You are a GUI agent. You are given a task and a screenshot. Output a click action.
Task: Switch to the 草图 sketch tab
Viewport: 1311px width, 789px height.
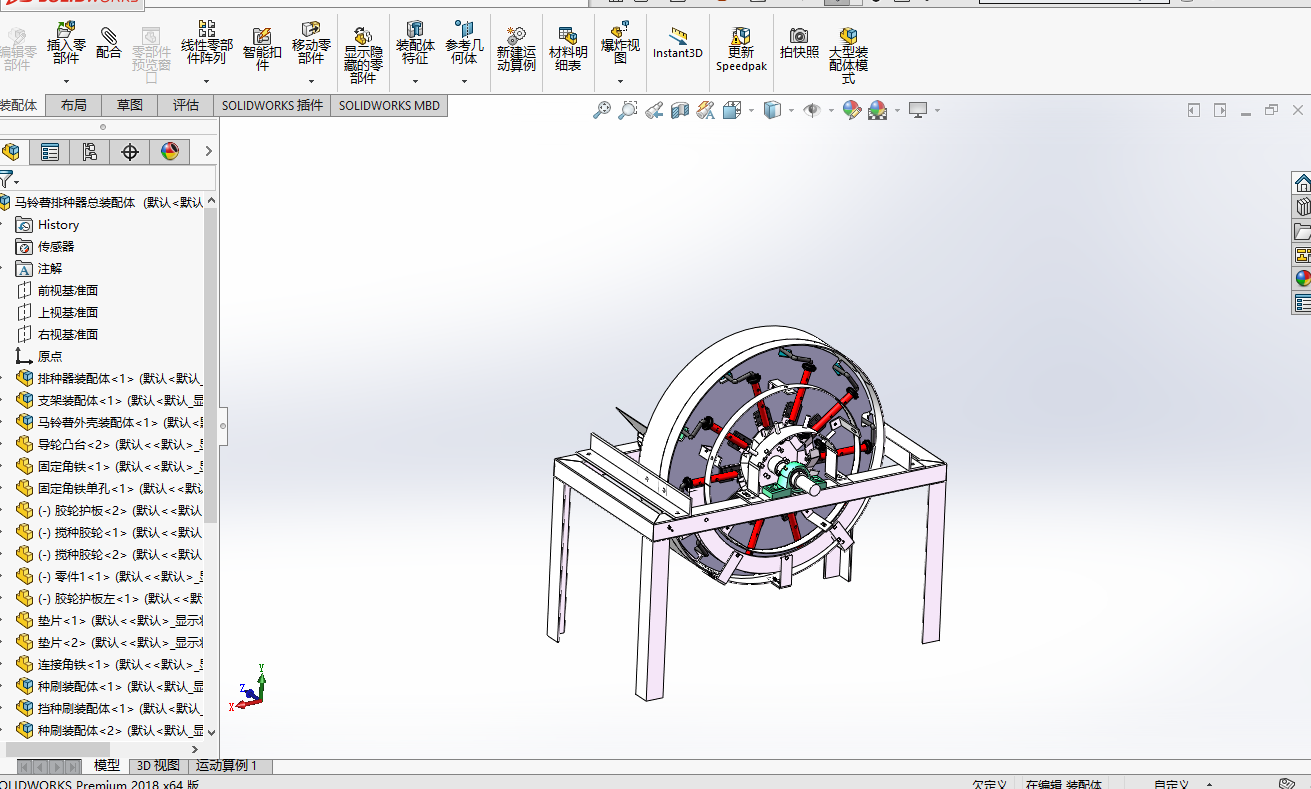(129, 105)
